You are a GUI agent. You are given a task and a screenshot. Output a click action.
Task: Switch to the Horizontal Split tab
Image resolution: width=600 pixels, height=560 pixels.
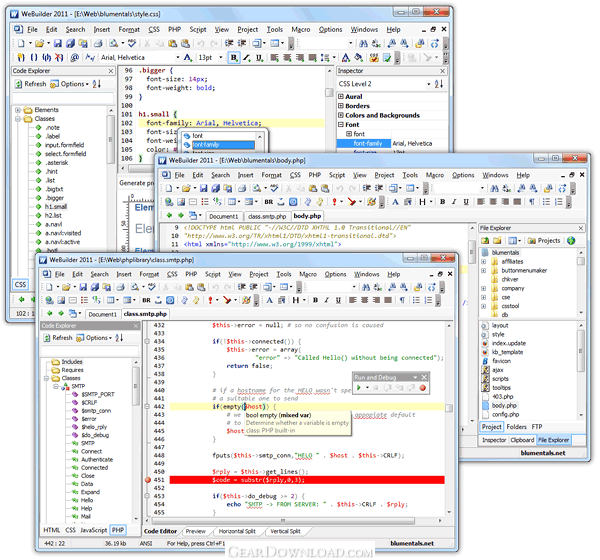(x=237, y=531)
